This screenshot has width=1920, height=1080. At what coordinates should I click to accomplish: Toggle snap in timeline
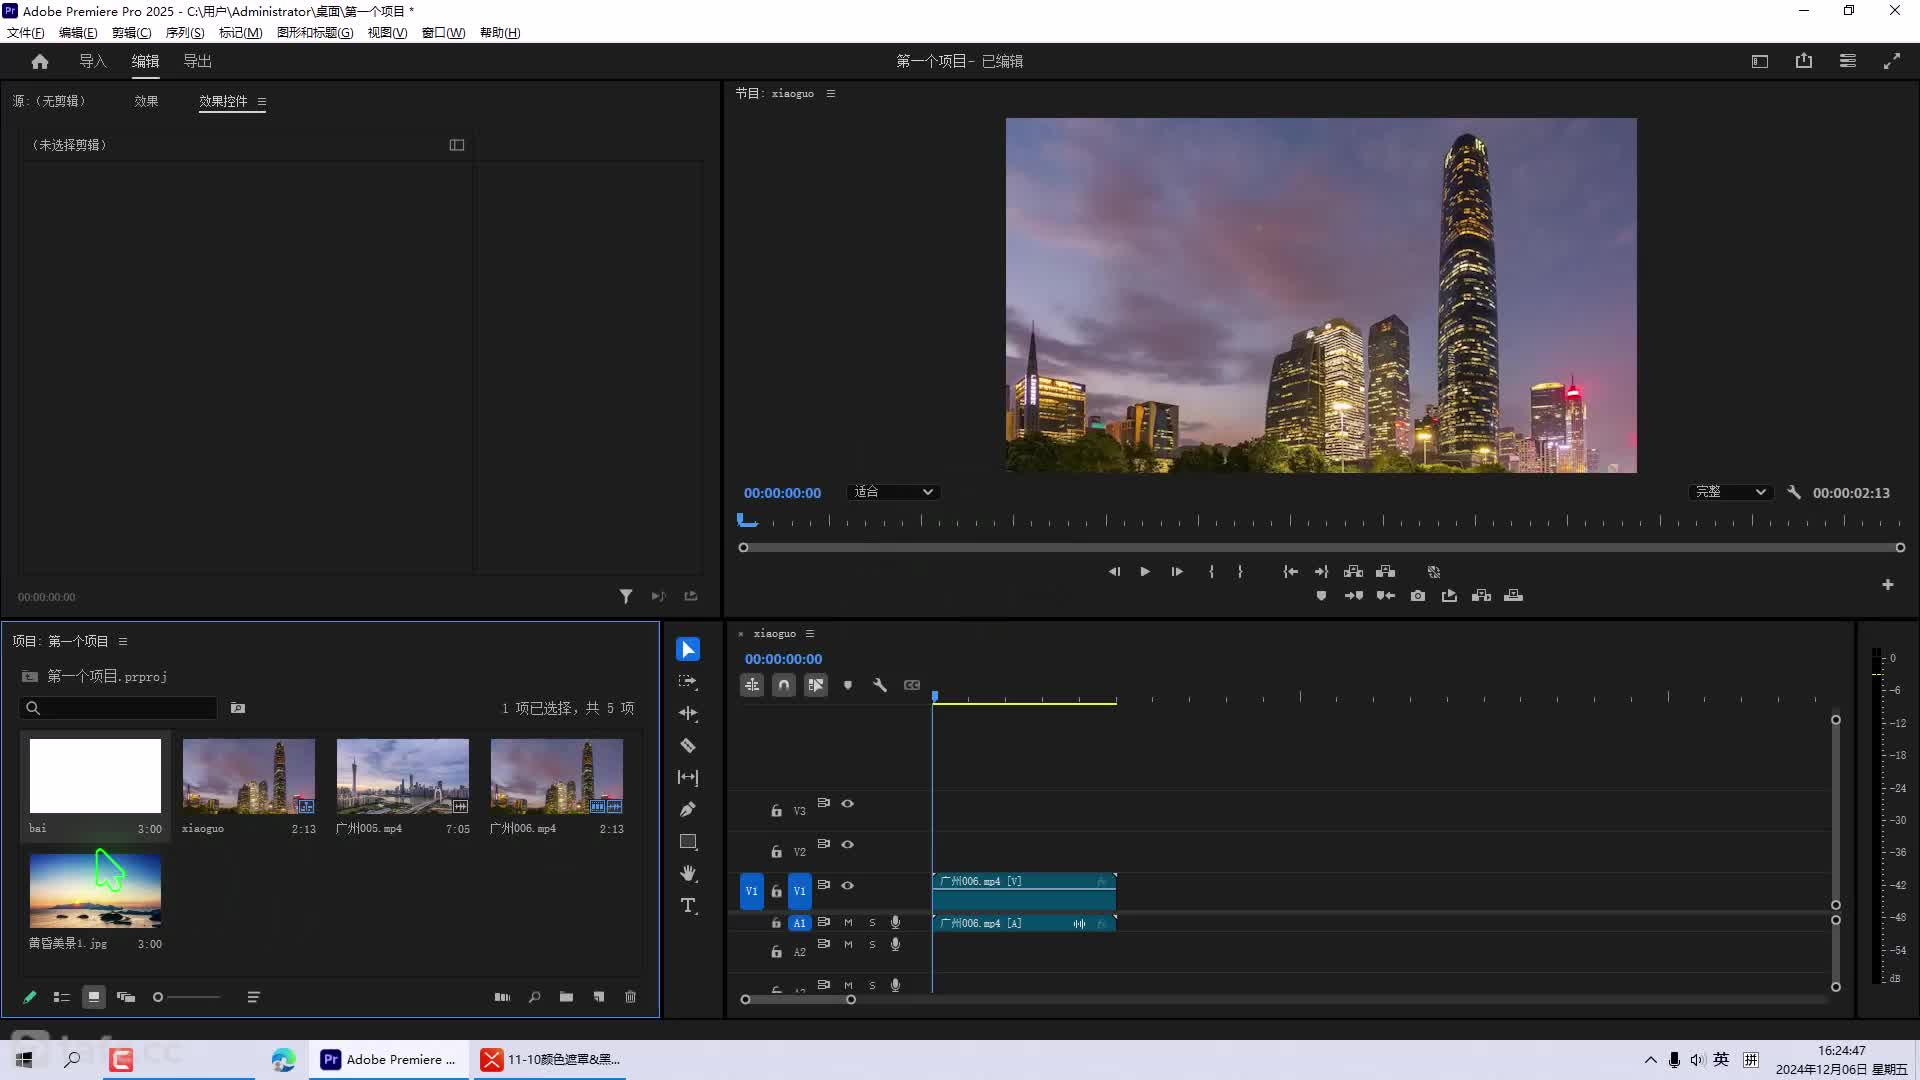[x=784, y=686]
